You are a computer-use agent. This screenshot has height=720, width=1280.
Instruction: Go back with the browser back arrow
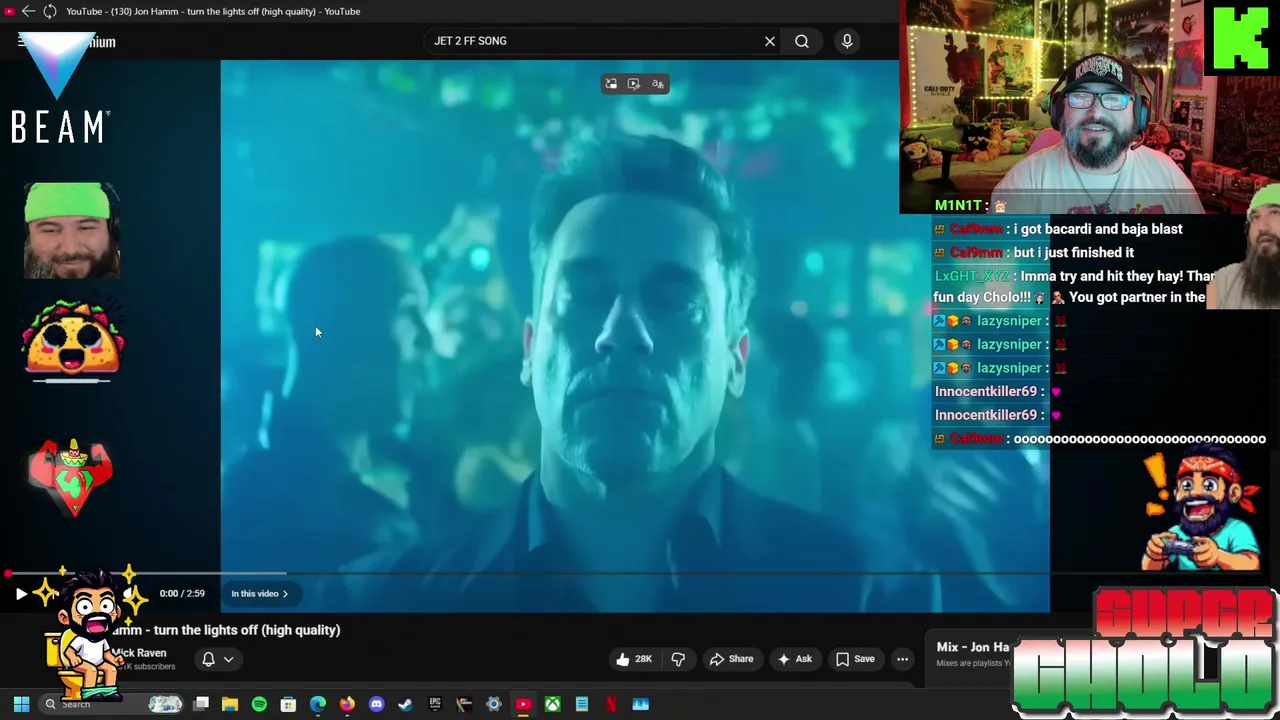coord(28,11)
